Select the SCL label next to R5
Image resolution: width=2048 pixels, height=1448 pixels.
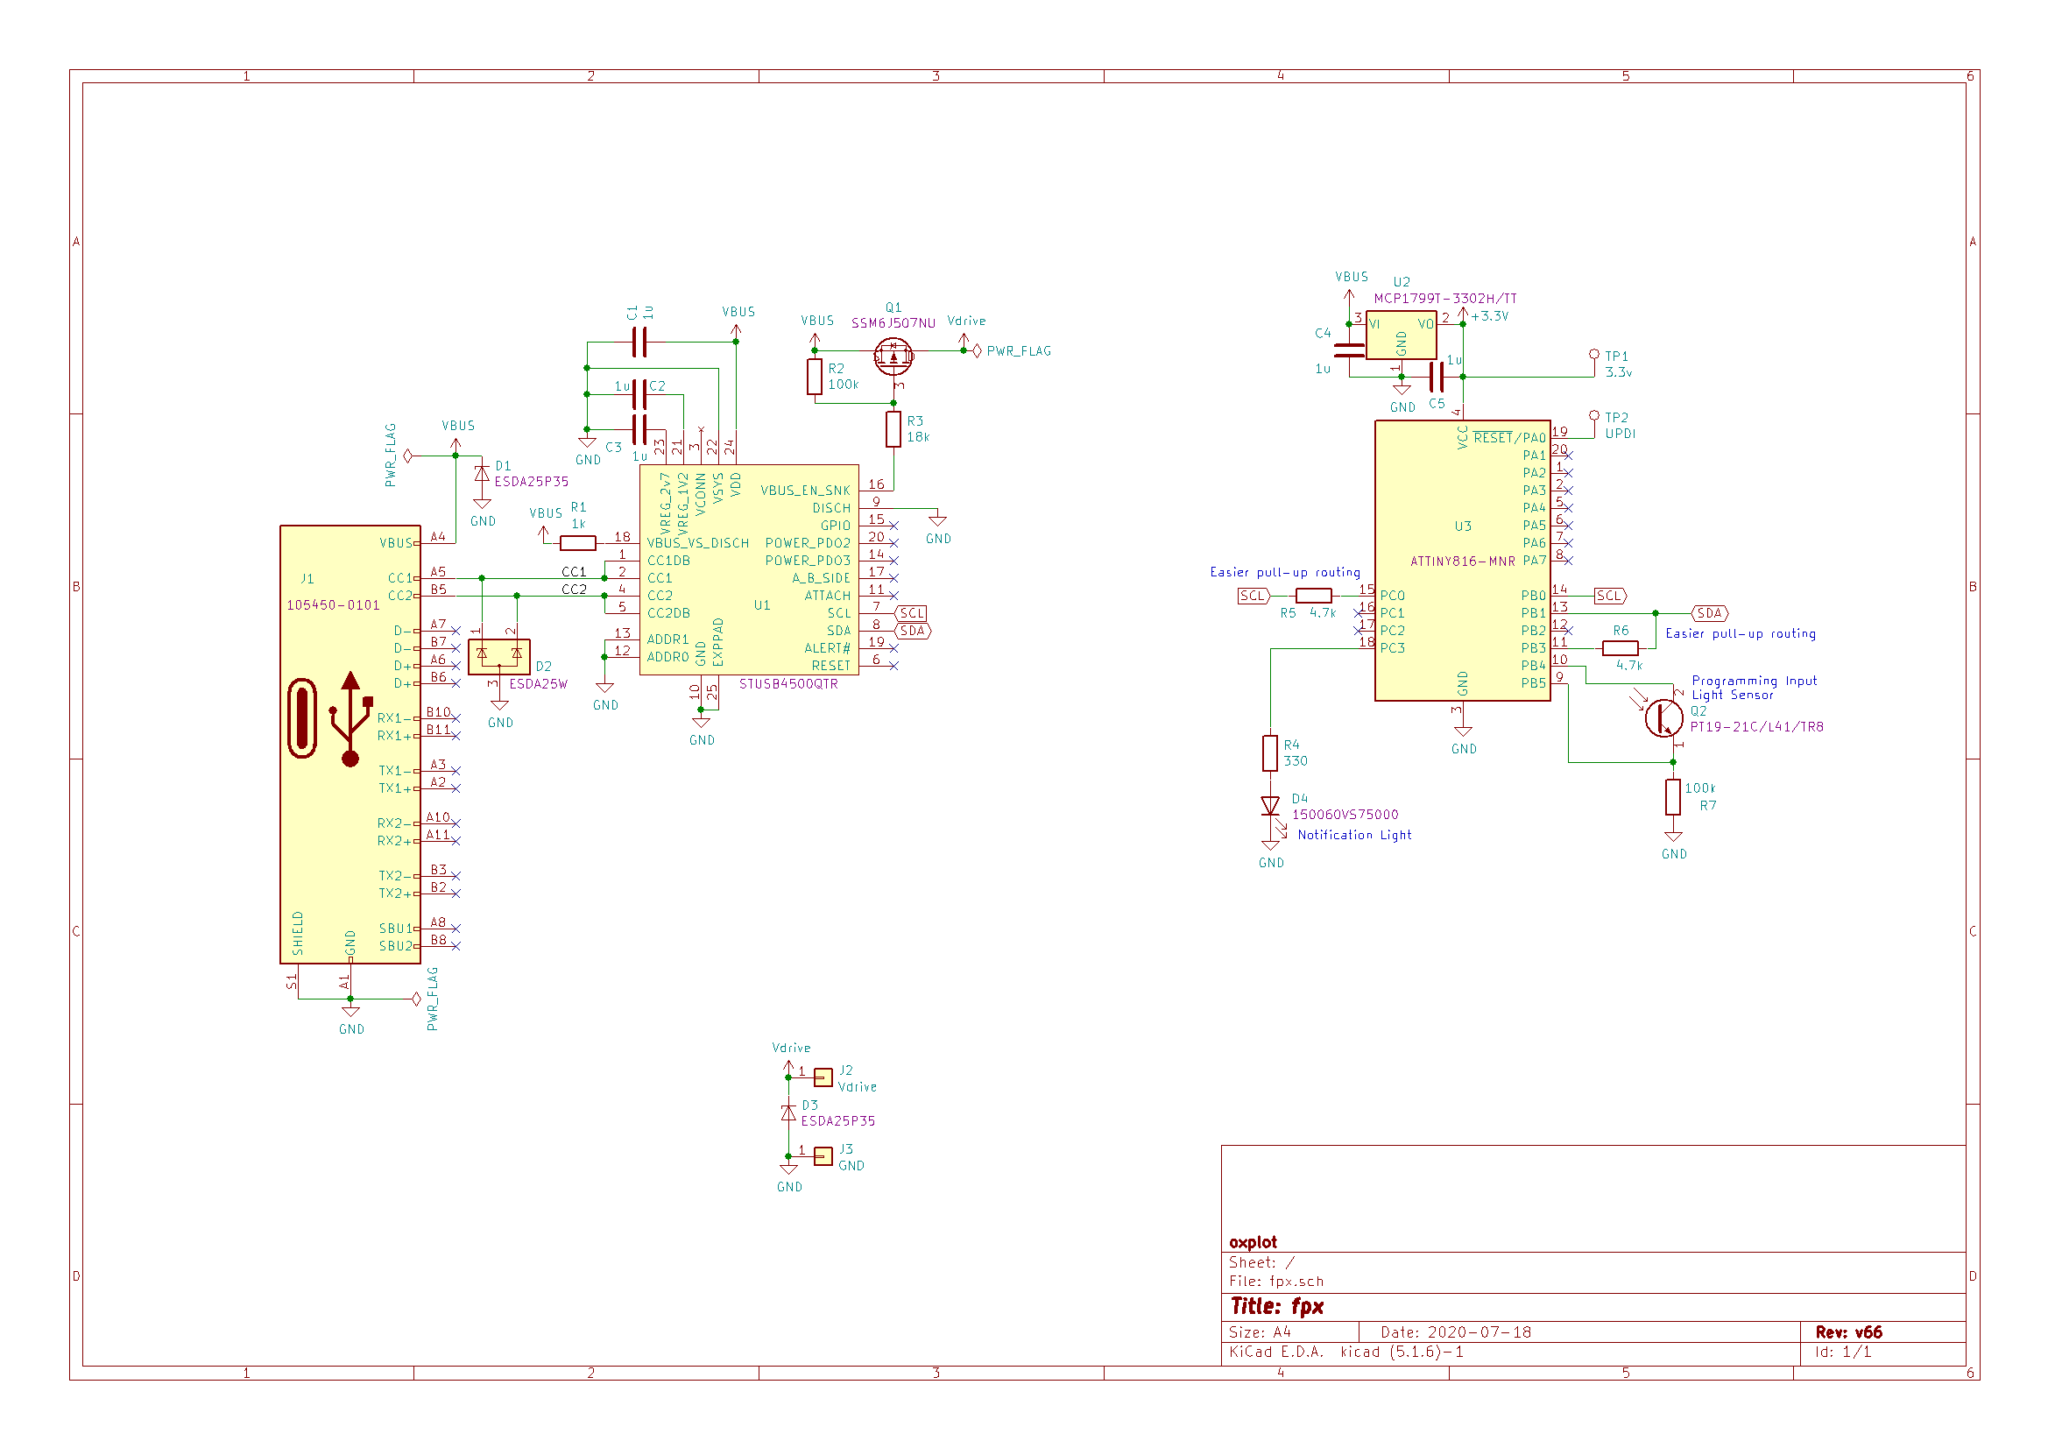click(x=1253, y=596)
